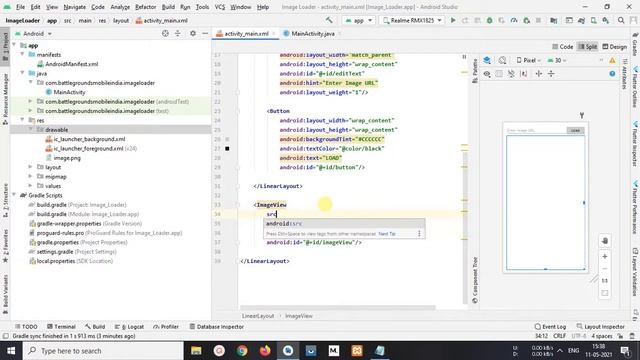Open Firefox from the Windows taskbar
This screenshot has height=360, width=640.
pos(265,351)
